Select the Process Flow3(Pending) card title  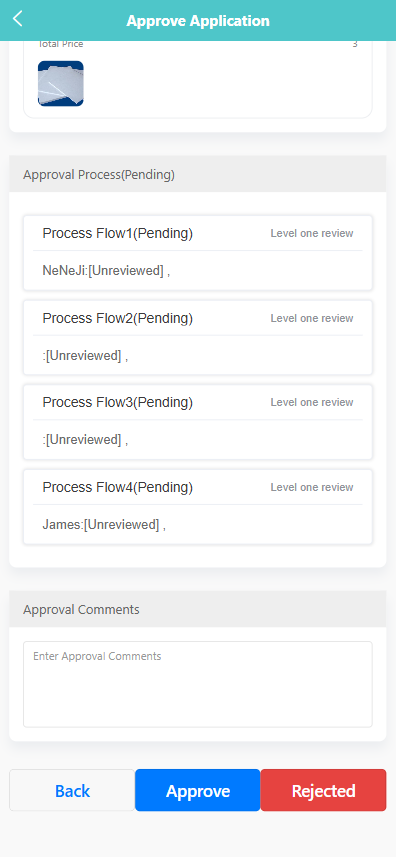coord(117,402)
